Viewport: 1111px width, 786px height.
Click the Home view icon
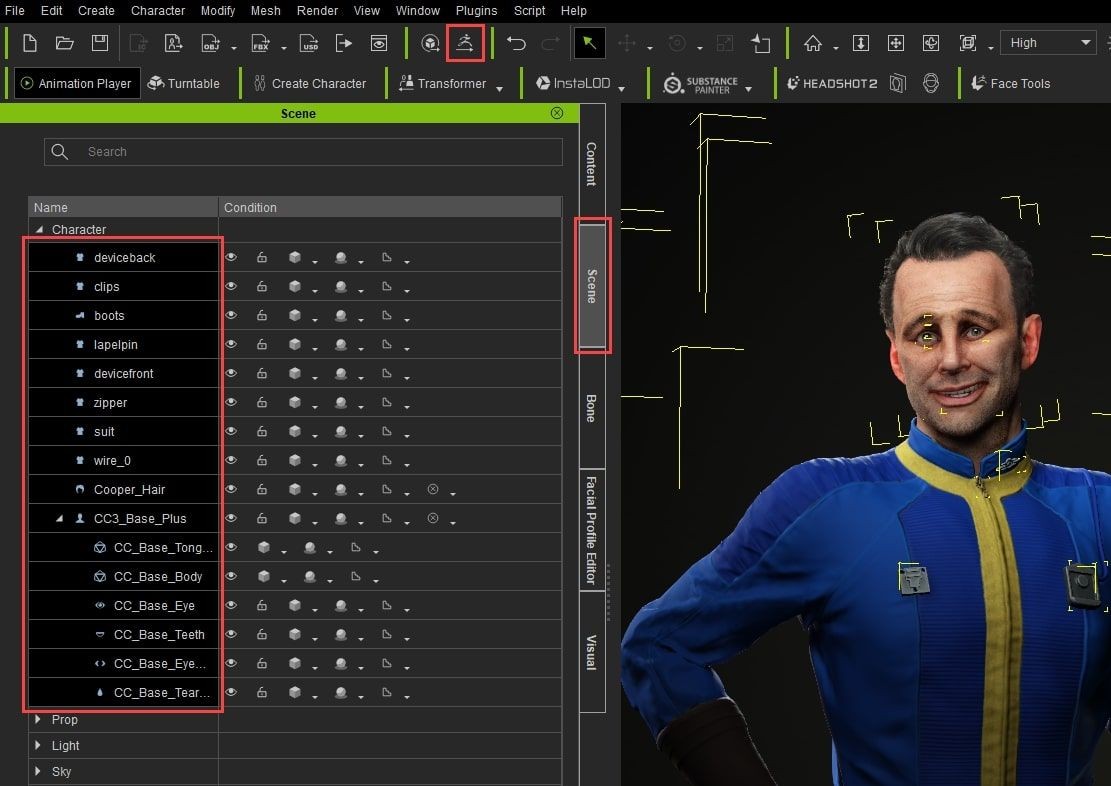pyautogui.click(x=813, y=43)
